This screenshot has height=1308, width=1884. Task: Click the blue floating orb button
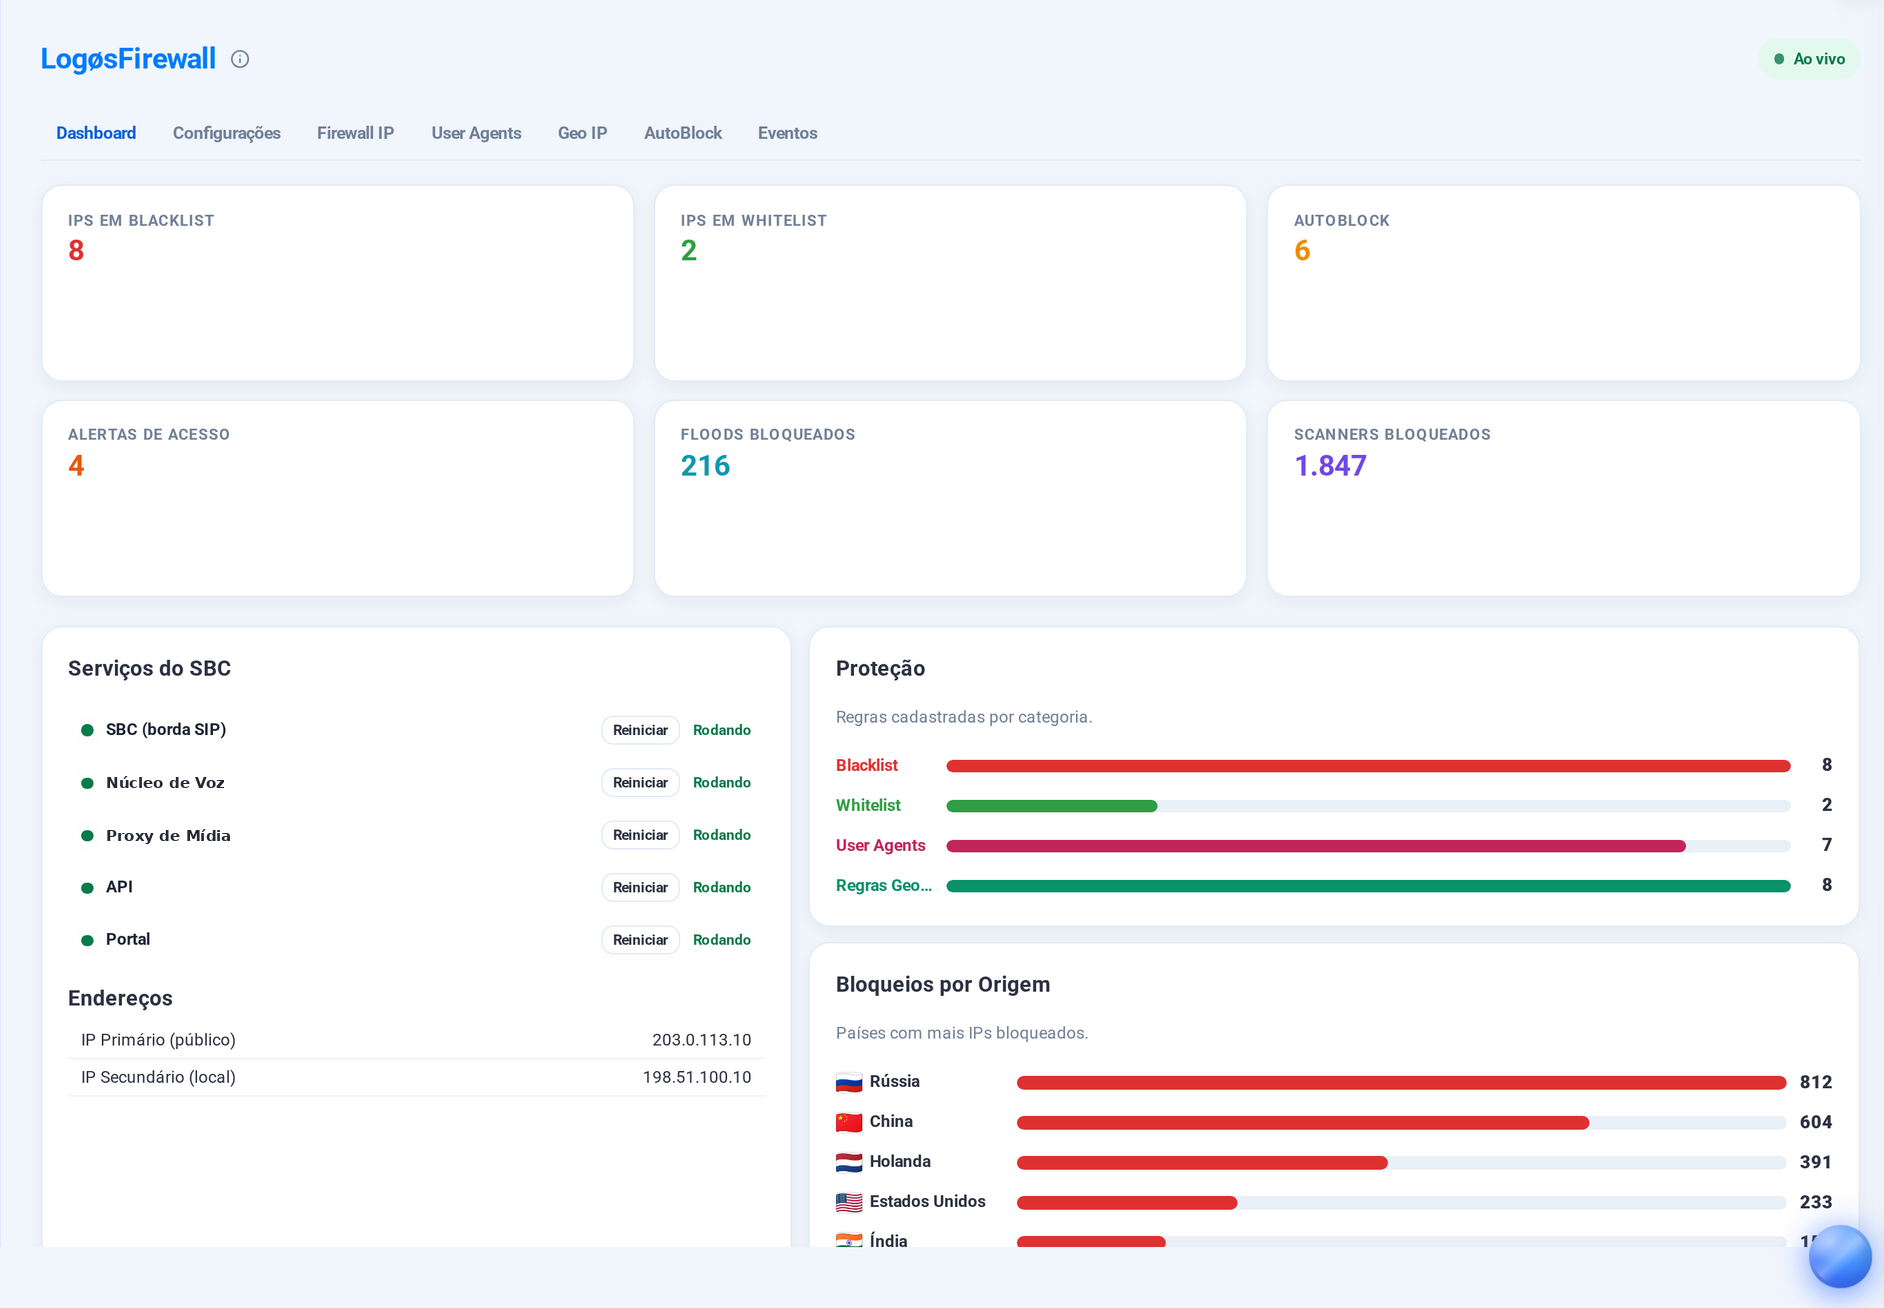coord(1839,1256)
